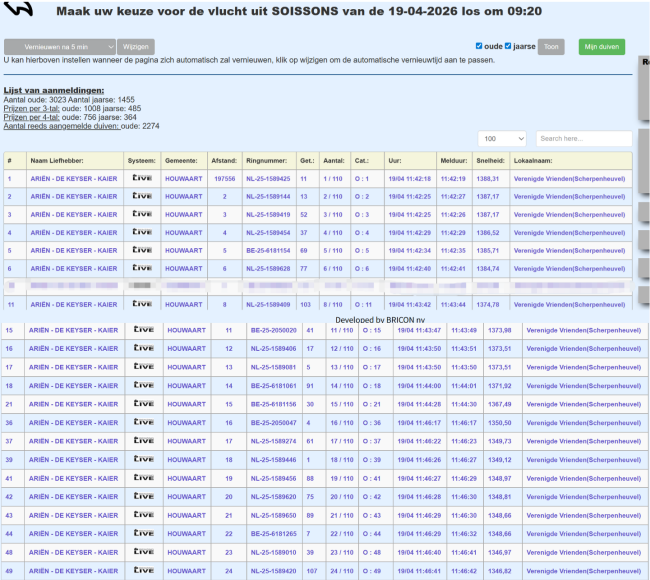The image size is (650, 580).
Task: Open the rows-per-page dropdown showing 100
Action: coord(502,139)
